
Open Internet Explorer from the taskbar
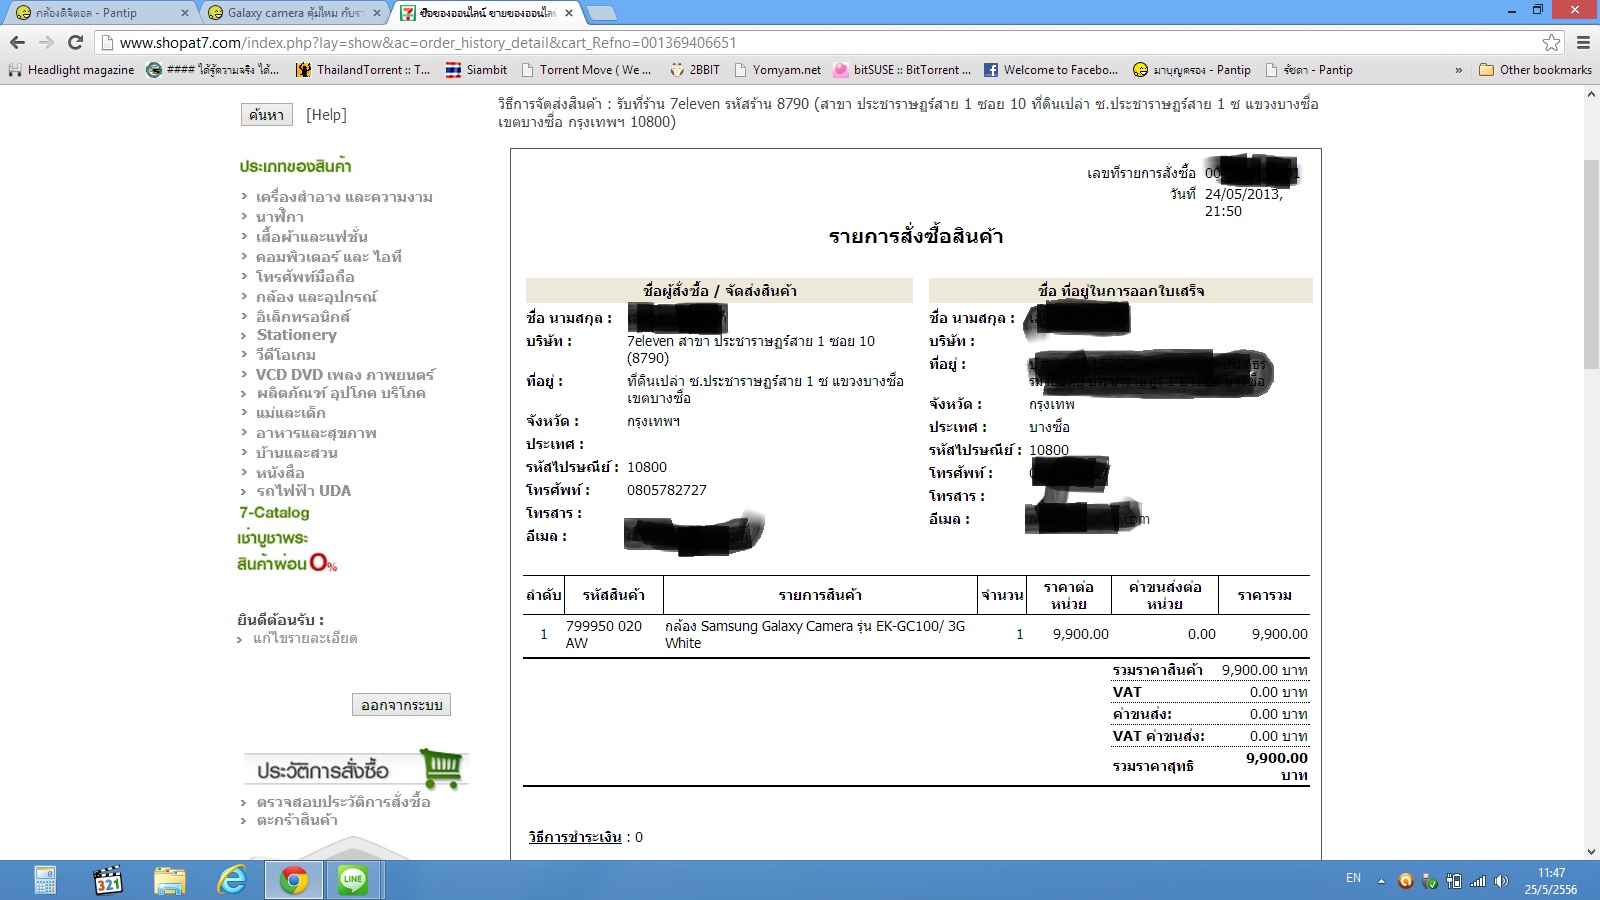(232, 880)
